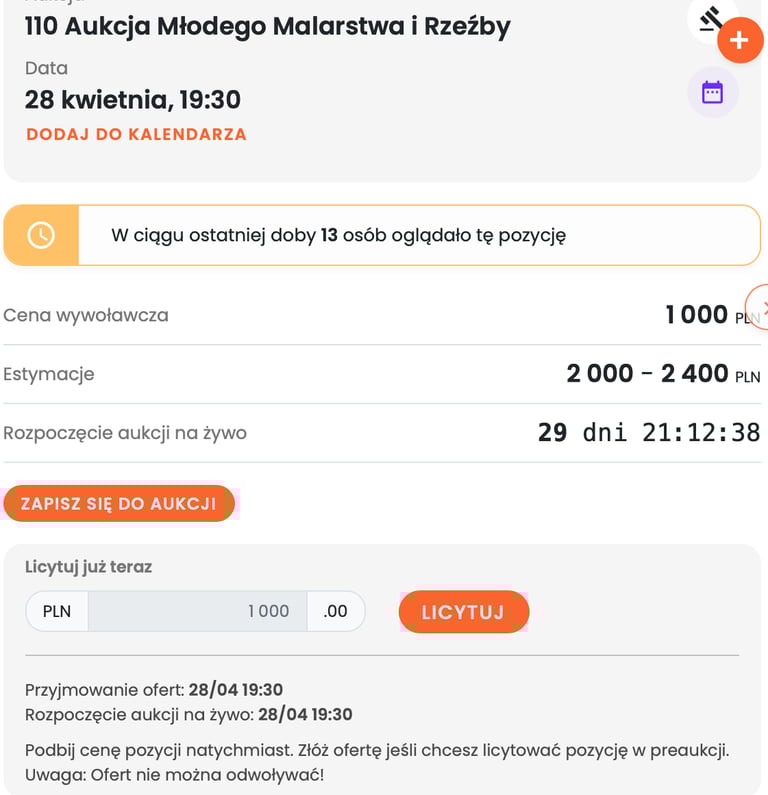This screenshot has height=795, width=768.
Task: Click the date 28 kwietnia, 19:30
Action: pyautogui.click(x=132, y=100)
